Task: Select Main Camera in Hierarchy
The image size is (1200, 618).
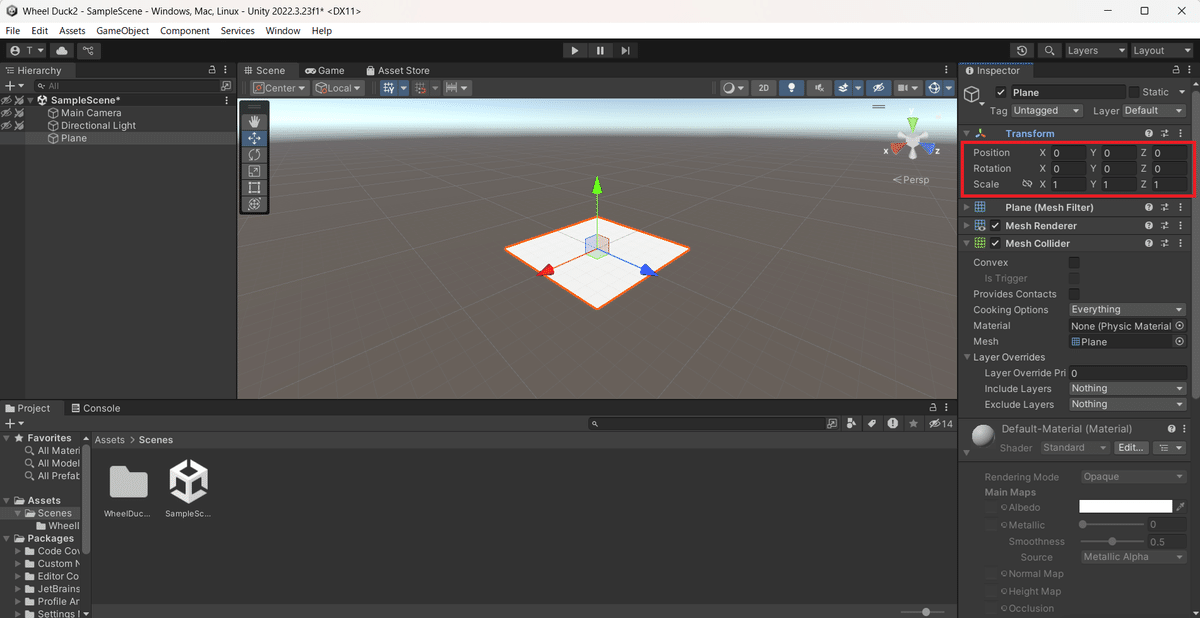Action: pos(91,113)
